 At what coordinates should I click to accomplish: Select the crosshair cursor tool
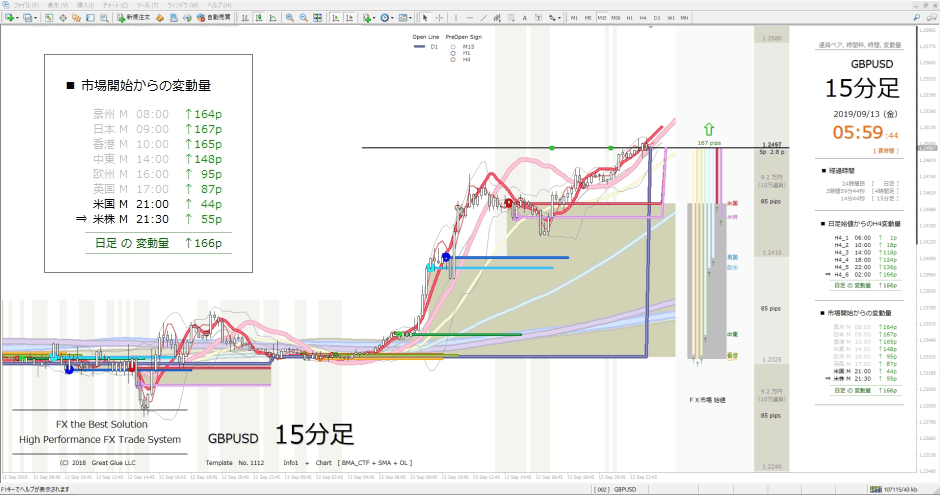[439, 18]
